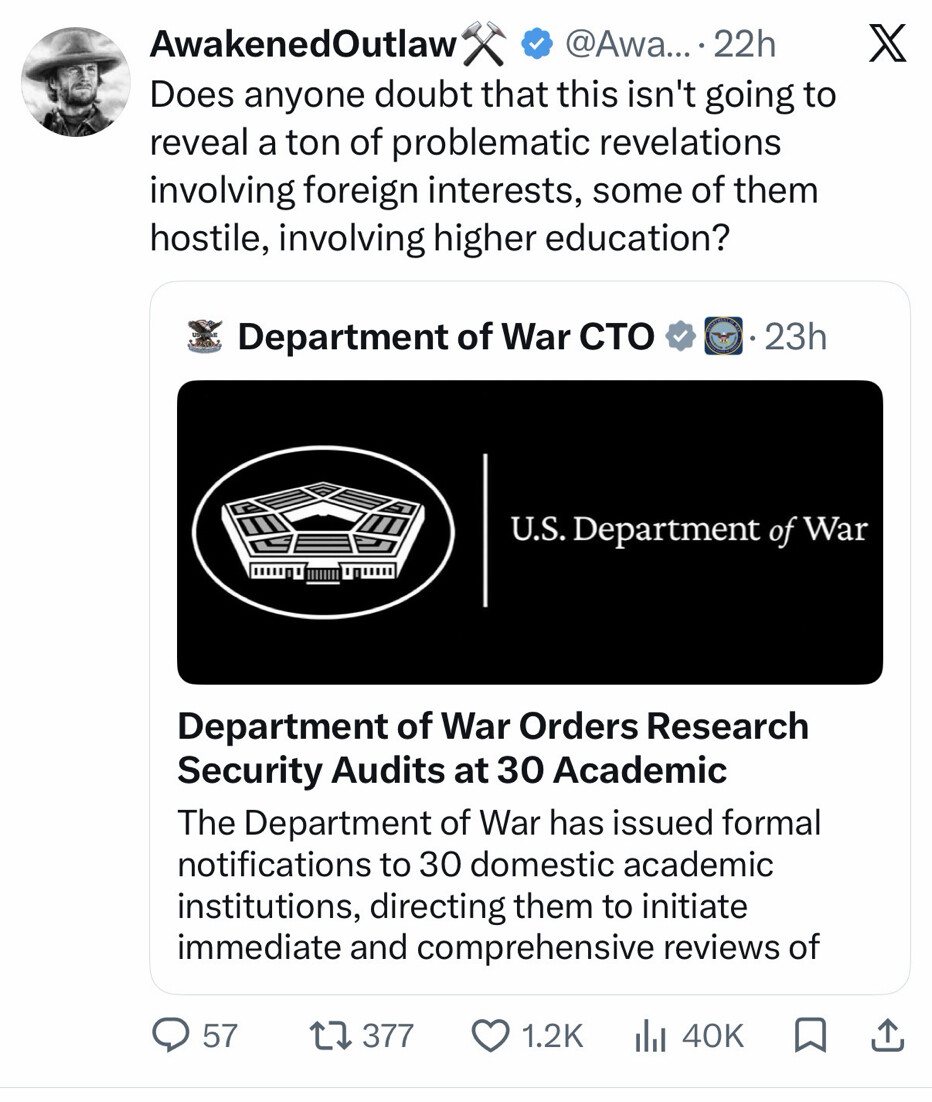
Task: Bookmark this post
Action: click(810, 1036)
